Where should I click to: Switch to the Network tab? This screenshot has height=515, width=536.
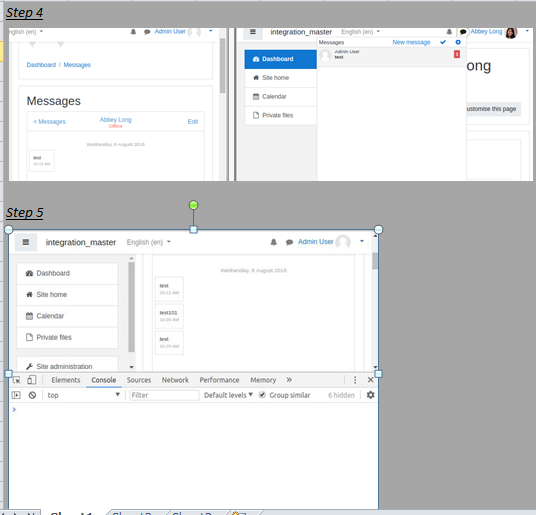pos(175,380)
